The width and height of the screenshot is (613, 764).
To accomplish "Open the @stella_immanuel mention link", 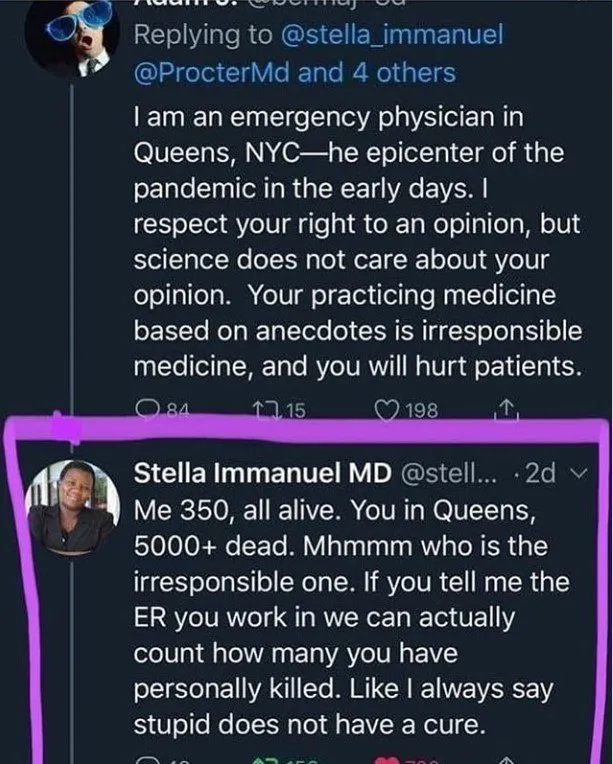I will 392,35.
